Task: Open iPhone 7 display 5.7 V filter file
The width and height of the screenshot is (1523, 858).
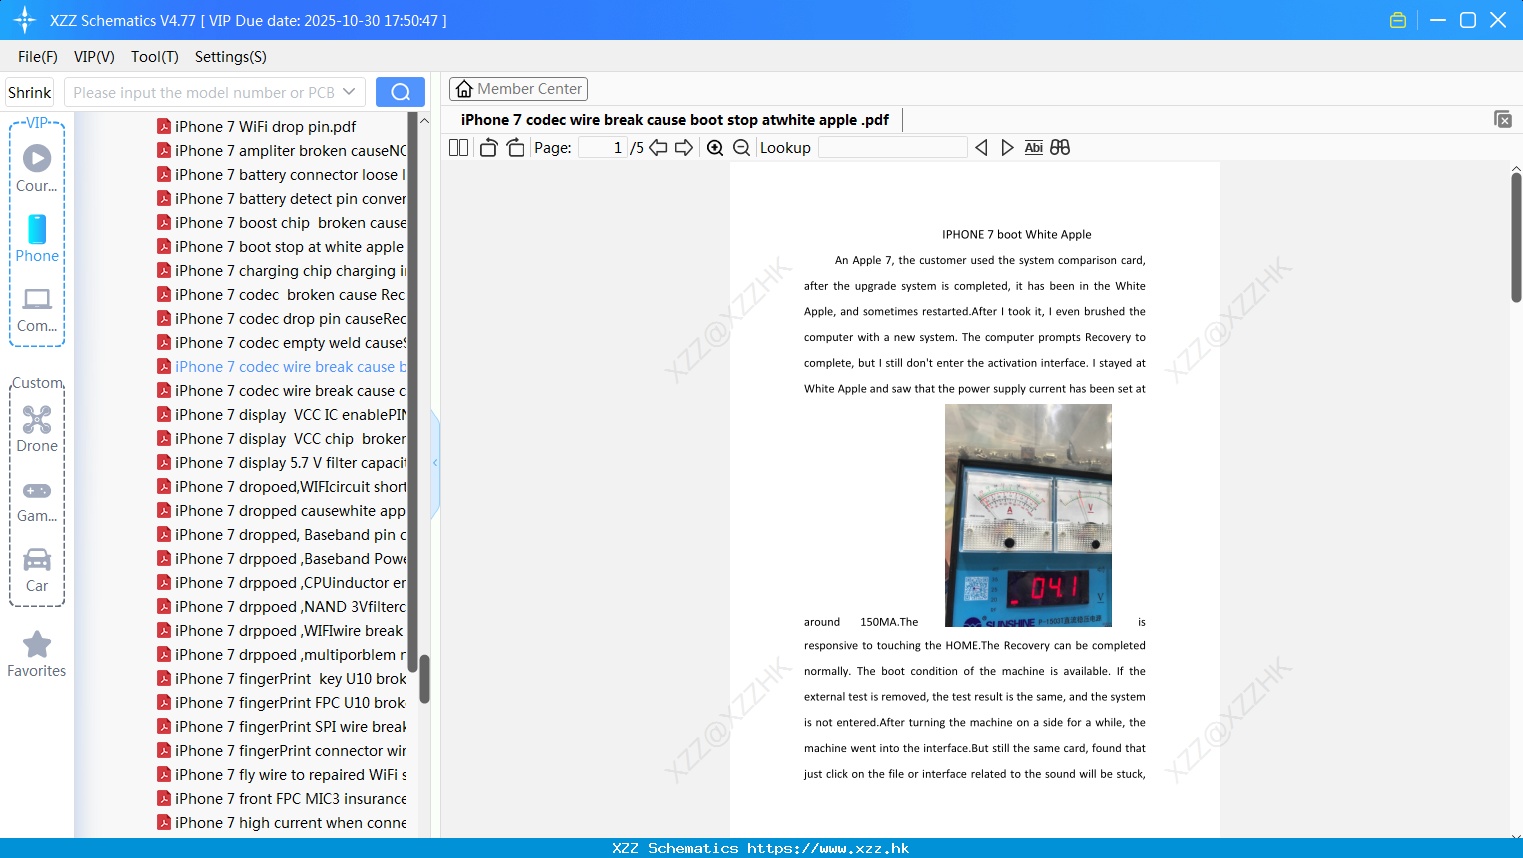Action: tap(280, 462)
